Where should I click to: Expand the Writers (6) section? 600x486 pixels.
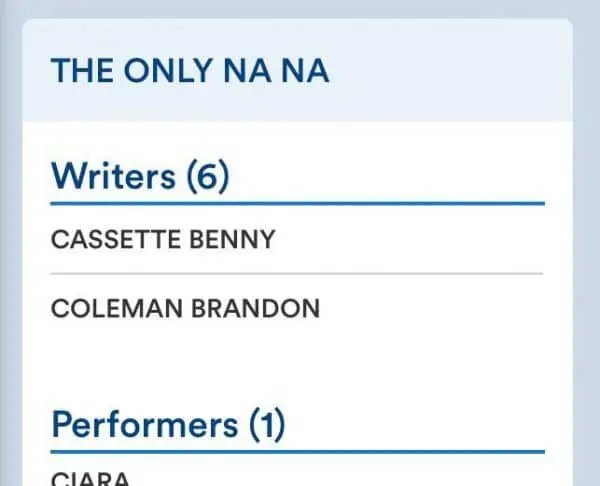click(140, 177)
